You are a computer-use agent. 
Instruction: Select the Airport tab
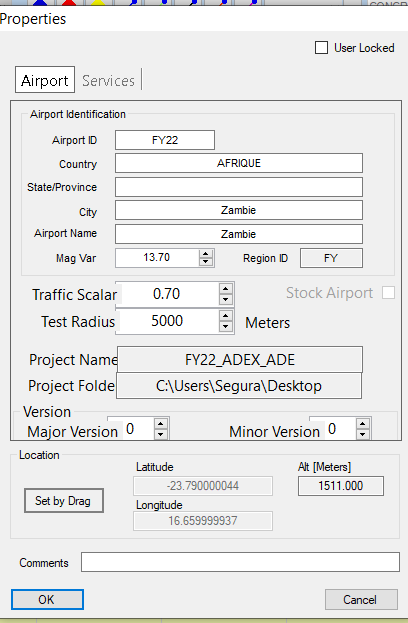pos(45,80)
